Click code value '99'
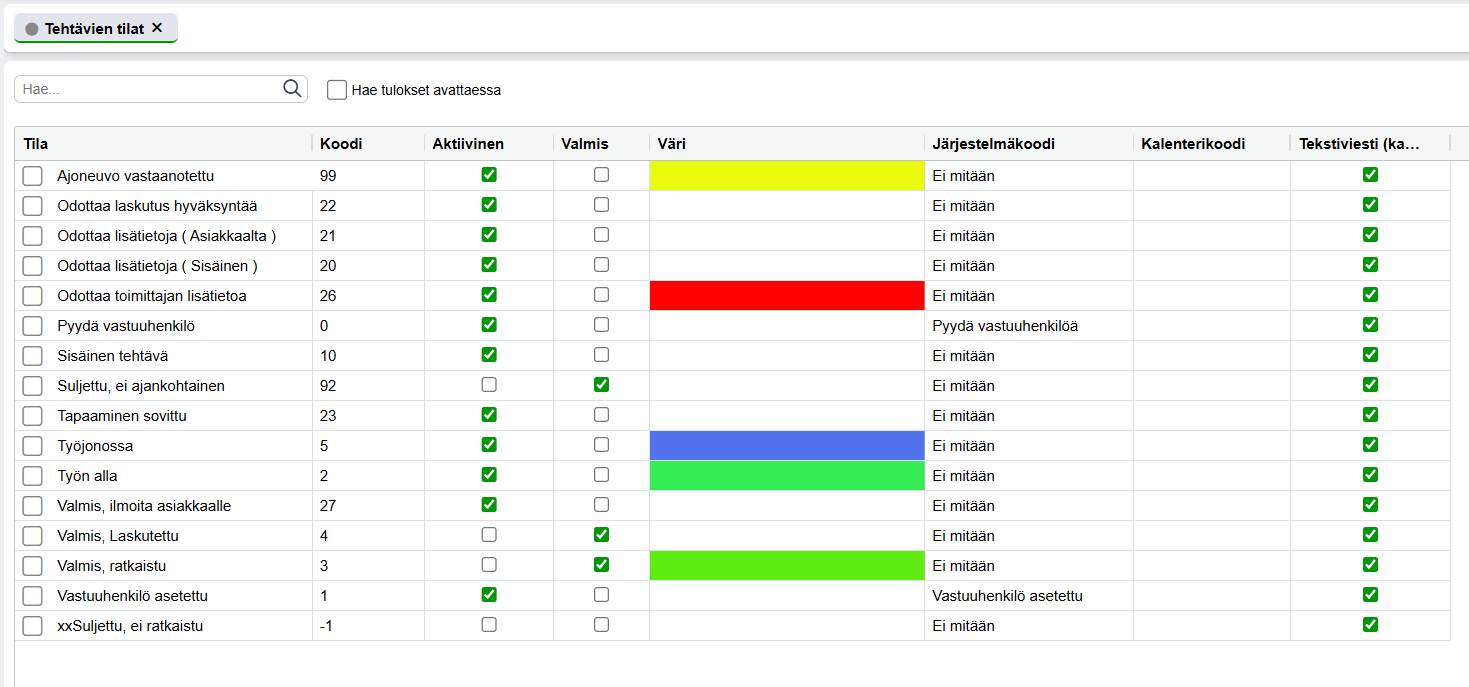This screenshot has height=687, width=1469. 328,176
